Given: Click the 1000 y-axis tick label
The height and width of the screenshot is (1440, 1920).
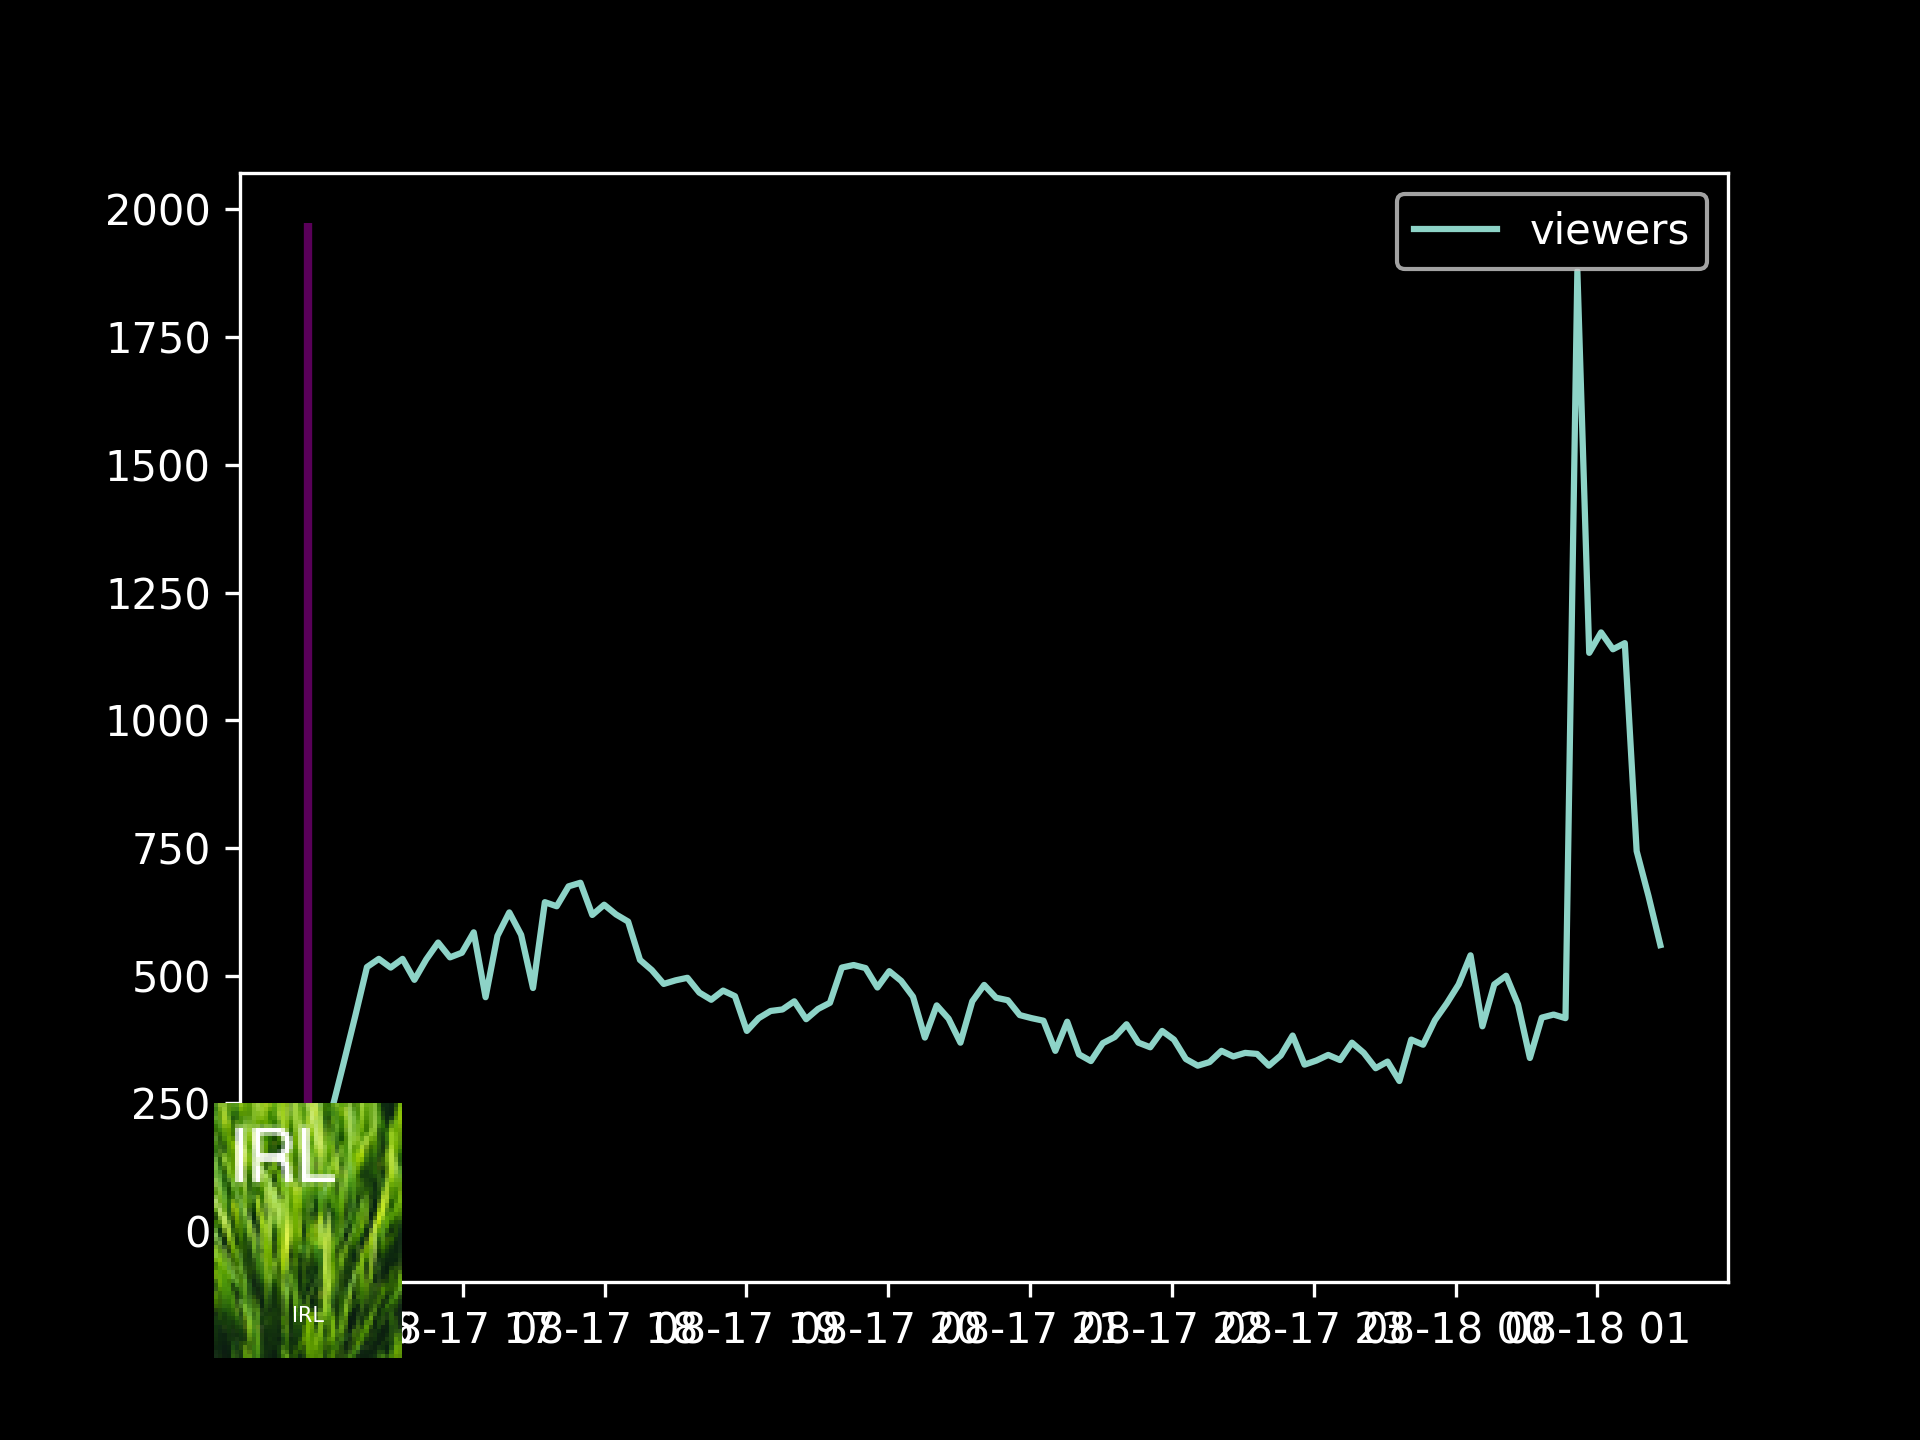Looking at the screenshot, I should click(x=158, y=722).
